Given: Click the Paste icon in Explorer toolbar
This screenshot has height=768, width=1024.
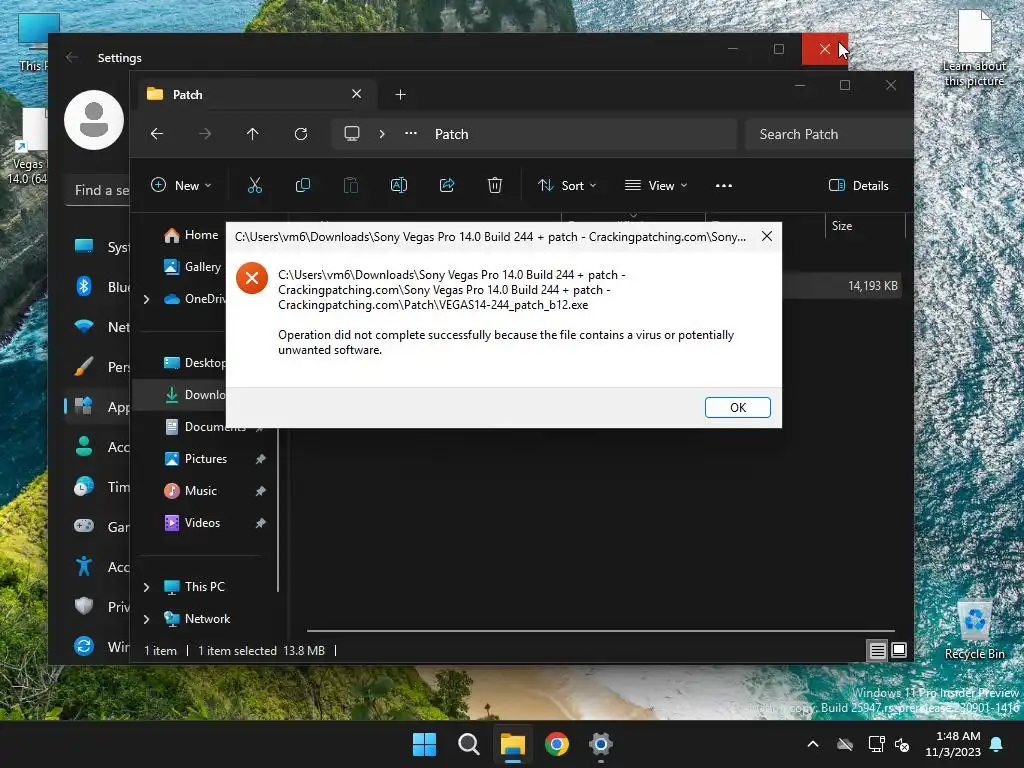Looking at the screenshot, I should pyautogui.click(x=351, y=185).
